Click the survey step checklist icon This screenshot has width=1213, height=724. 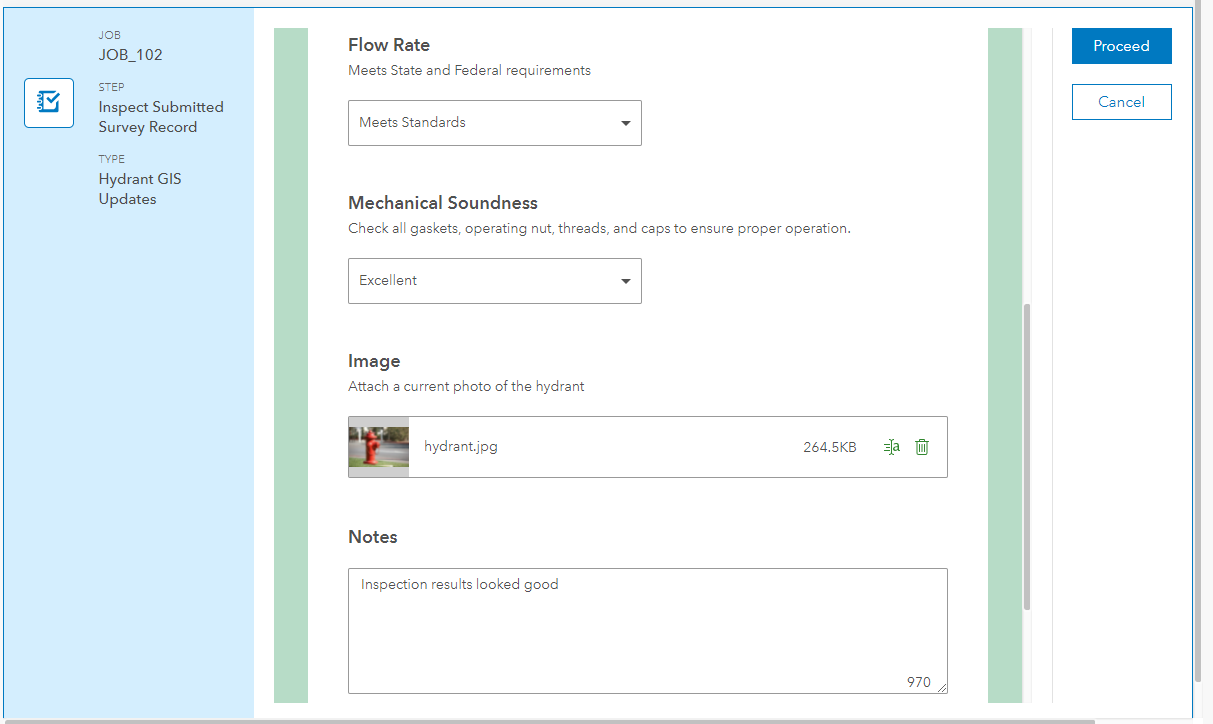click(49, 103)
